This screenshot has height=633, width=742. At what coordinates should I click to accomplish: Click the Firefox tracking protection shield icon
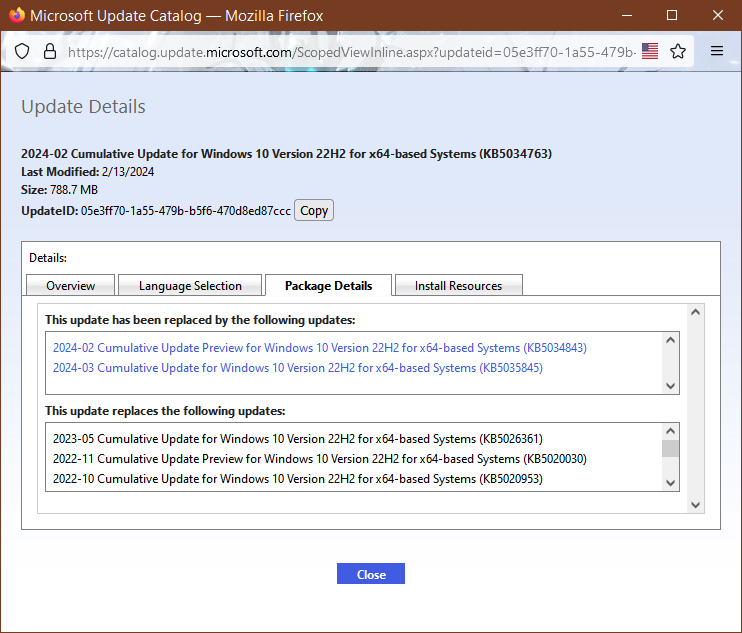(x=22, y=51)
